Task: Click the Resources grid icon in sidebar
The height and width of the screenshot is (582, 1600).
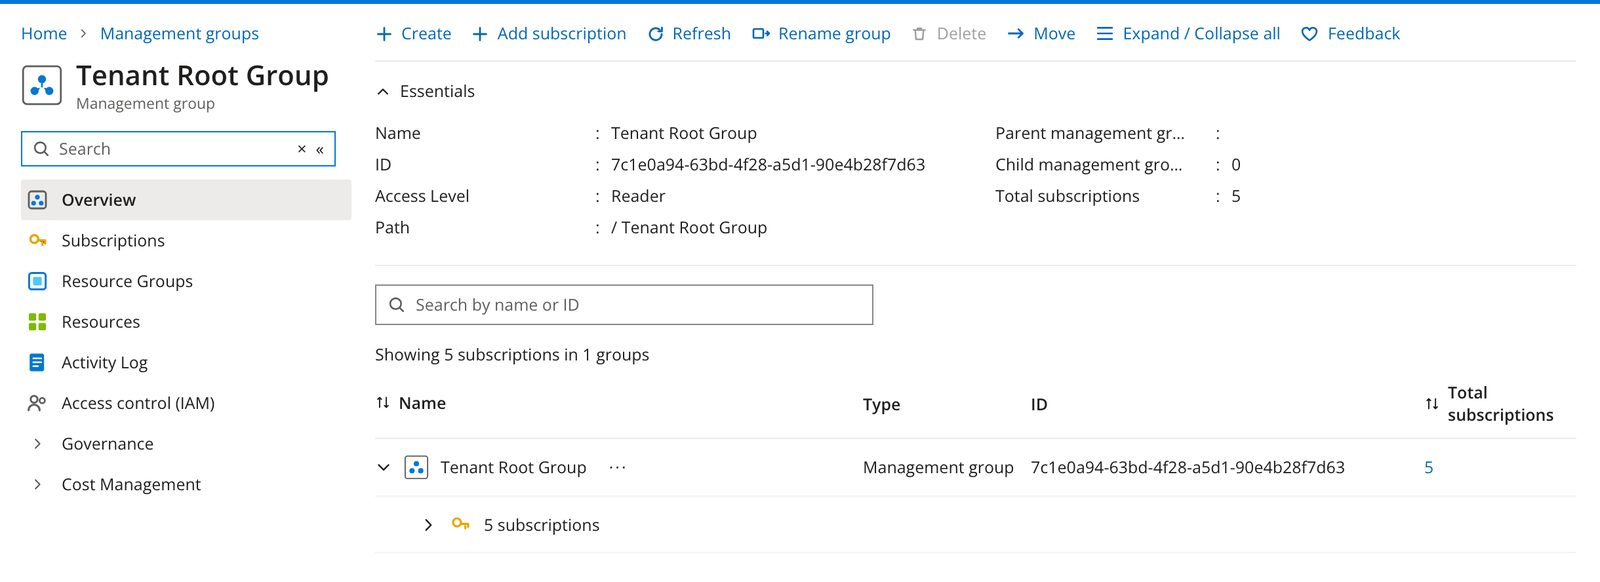Action: coord(38,322)
